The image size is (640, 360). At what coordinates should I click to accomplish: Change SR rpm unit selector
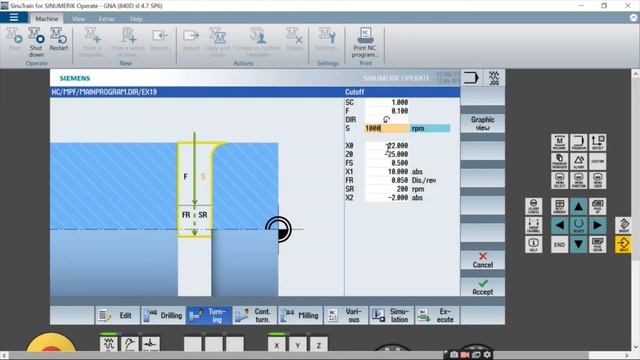point(418,189)
